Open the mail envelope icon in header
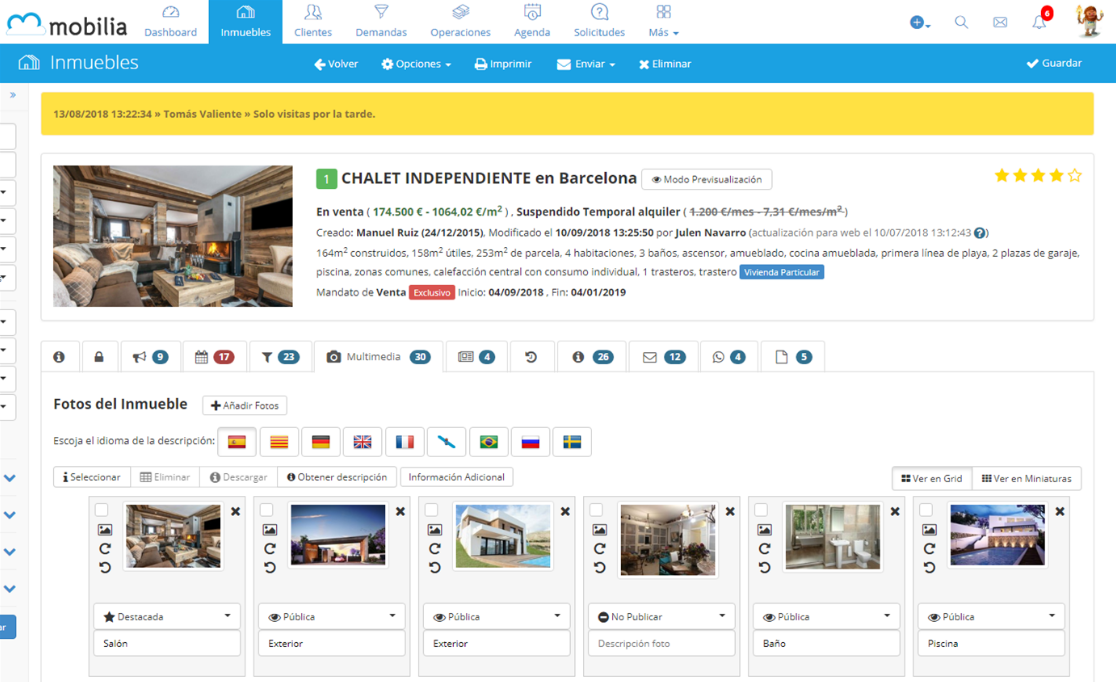1116x682 pixels. pyautogui.click(x=1000, y=22)
